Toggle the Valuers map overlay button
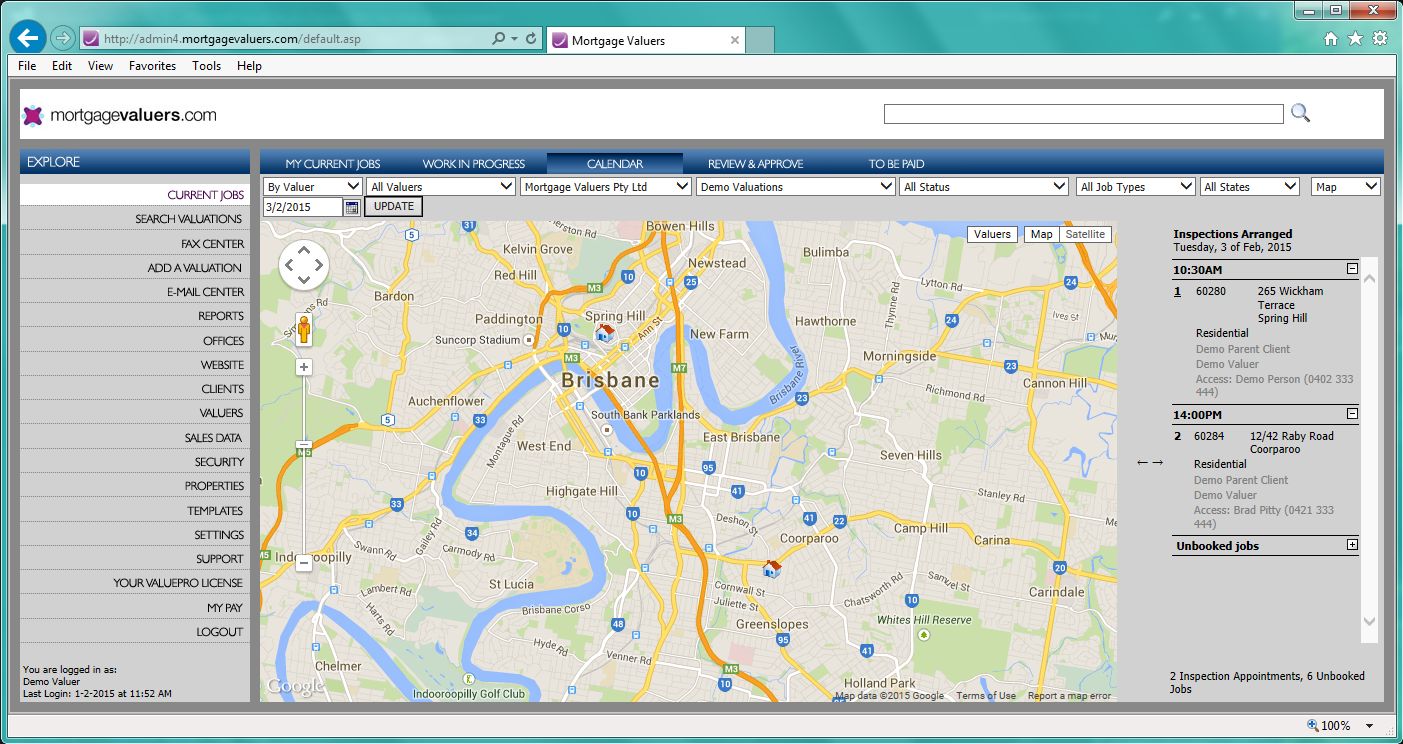The image size is (1403, 744). point(992,234)
